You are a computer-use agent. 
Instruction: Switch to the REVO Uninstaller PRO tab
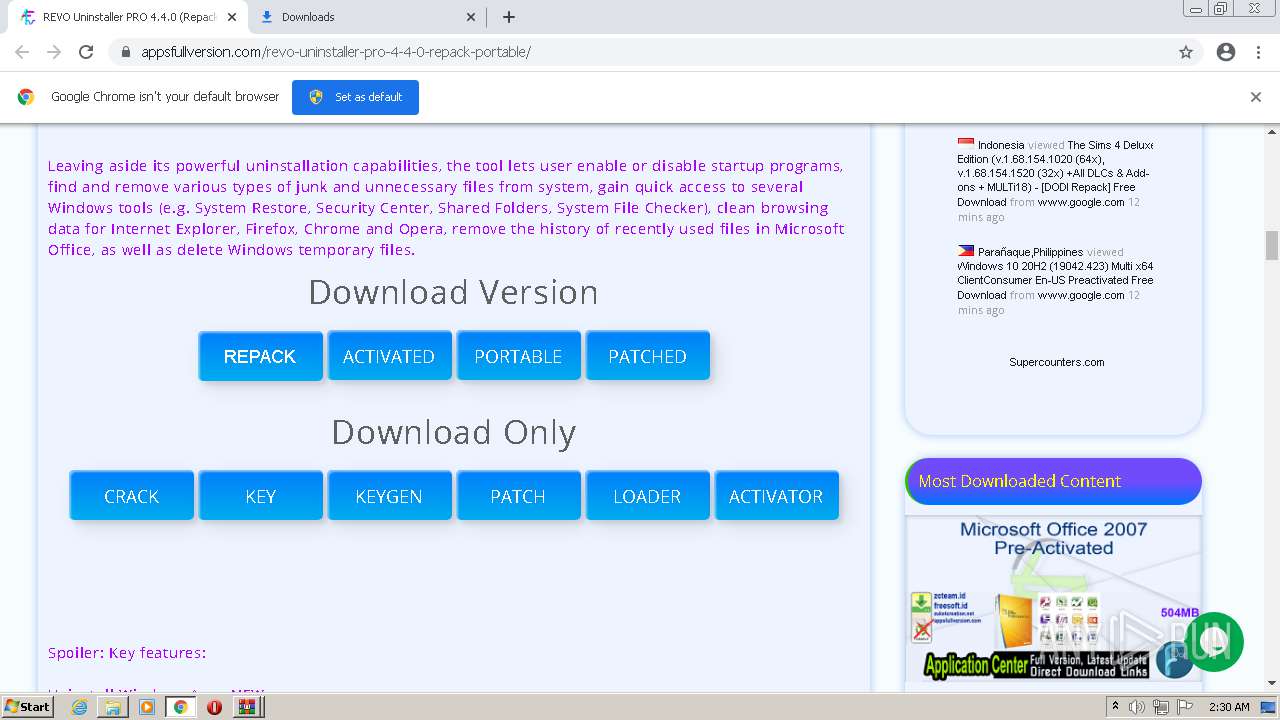(x=126, y=17)
